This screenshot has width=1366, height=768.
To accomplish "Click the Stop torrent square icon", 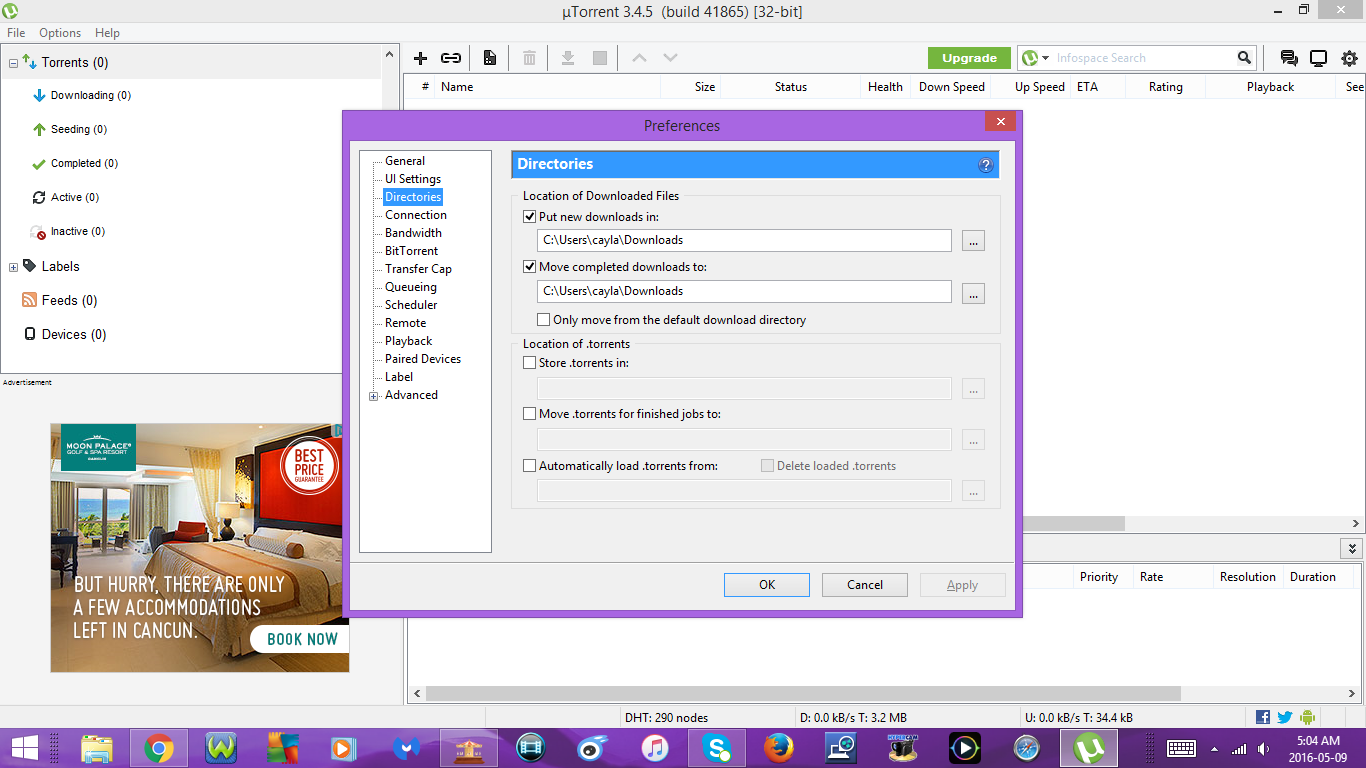I will [x=600, y=58].
